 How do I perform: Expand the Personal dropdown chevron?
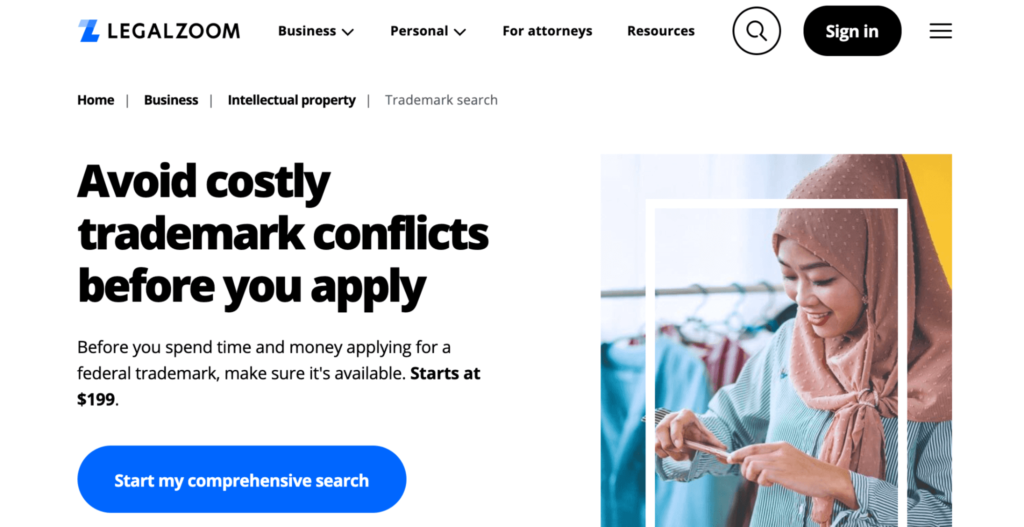460,31
